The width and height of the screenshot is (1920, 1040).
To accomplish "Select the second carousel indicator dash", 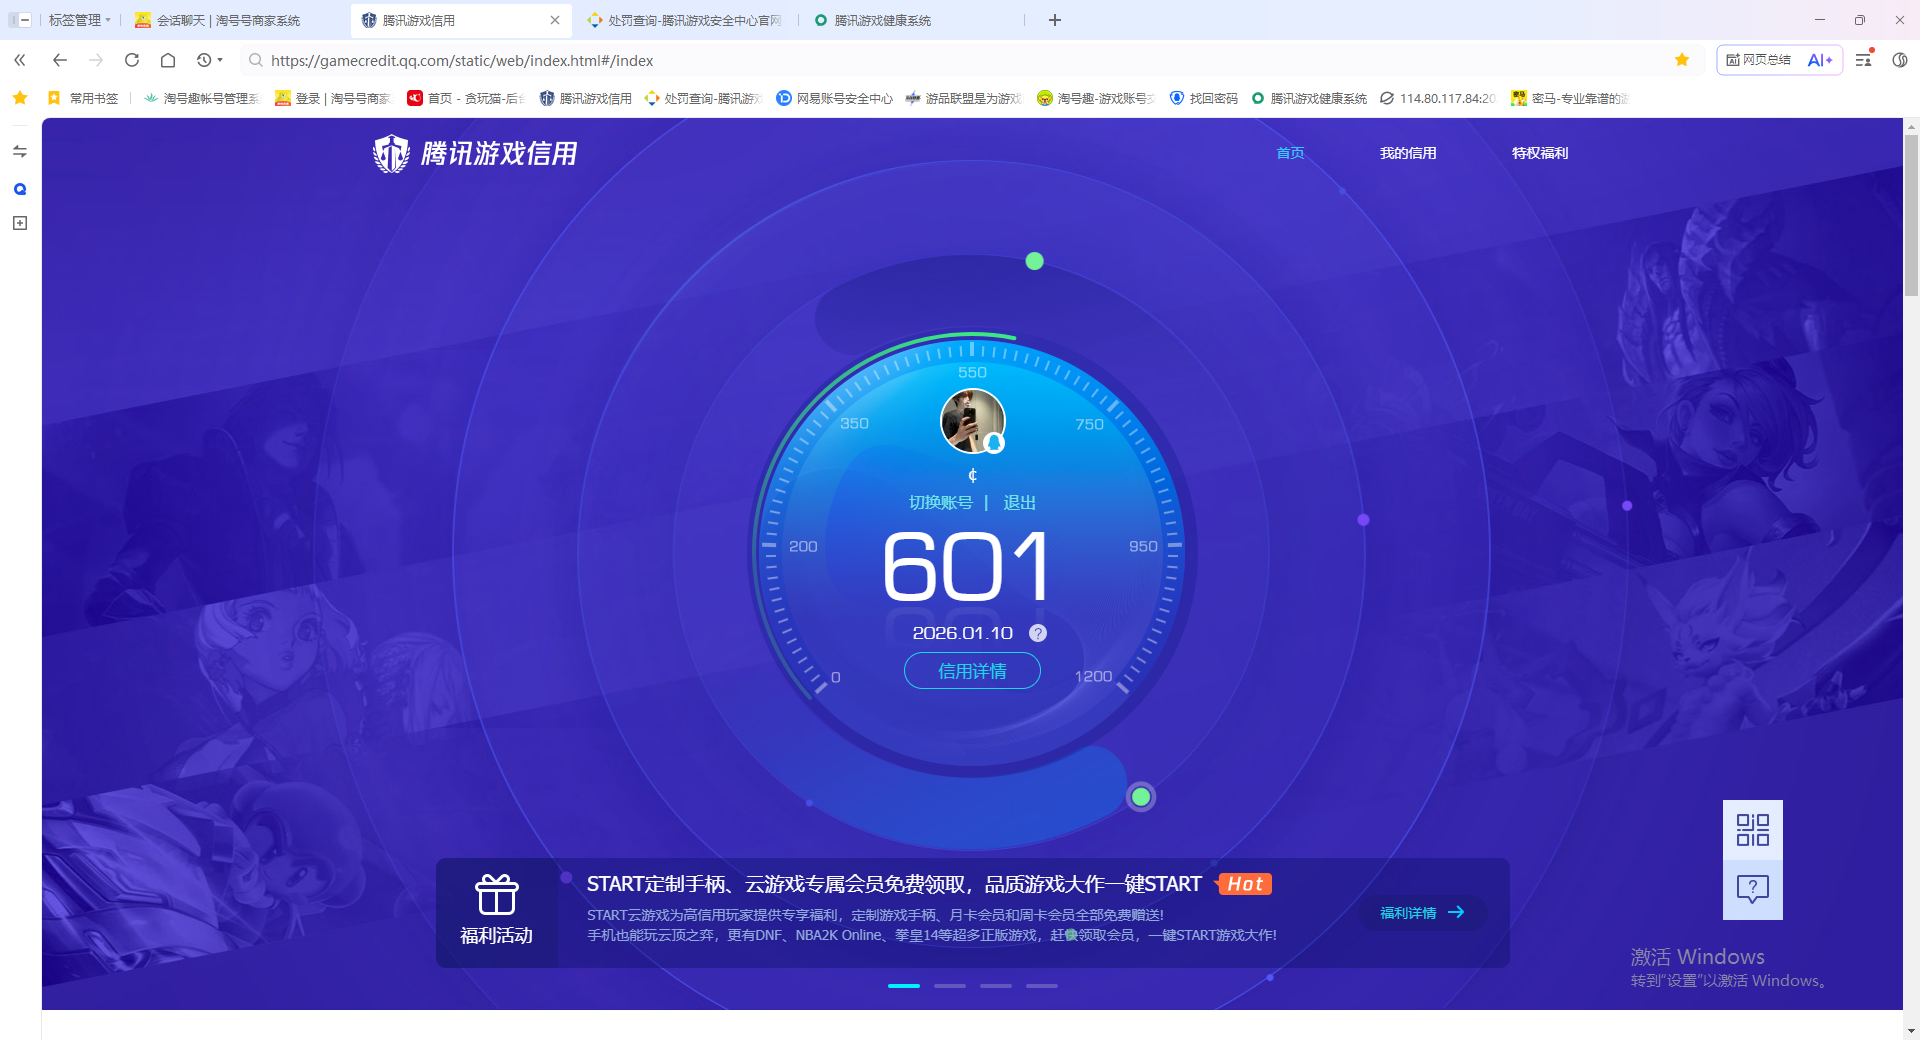I will click(x=950, y=986).
